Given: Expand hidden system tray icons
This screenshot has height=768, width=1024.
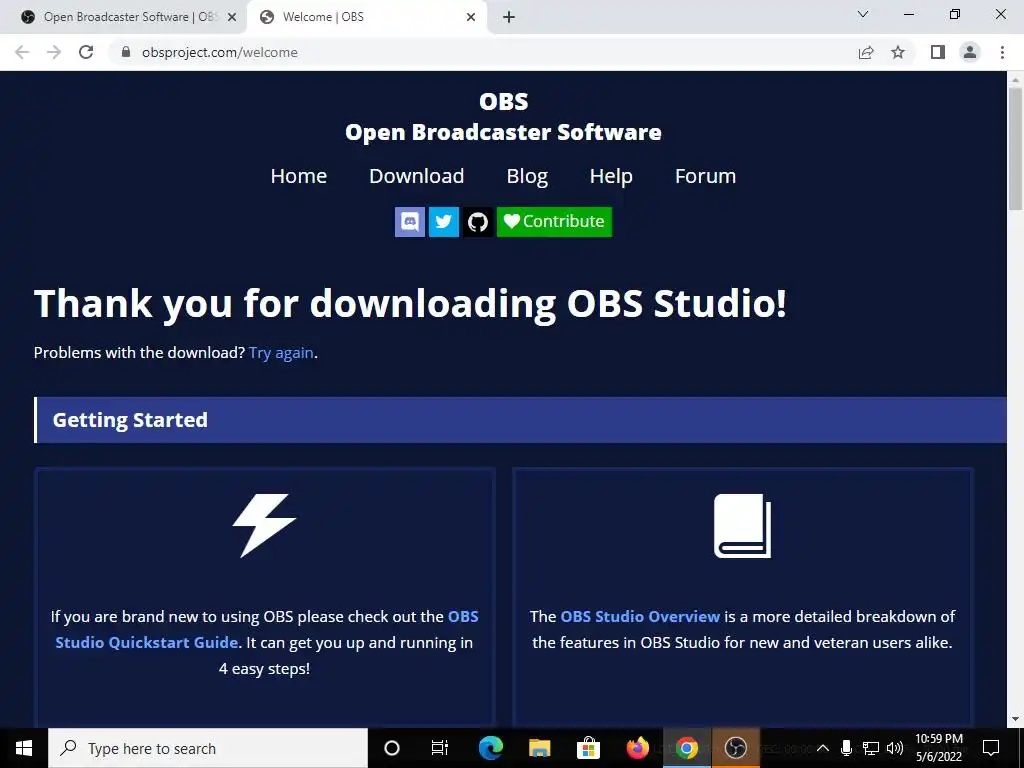Looking at the screenshot, I should pos(823,748).
